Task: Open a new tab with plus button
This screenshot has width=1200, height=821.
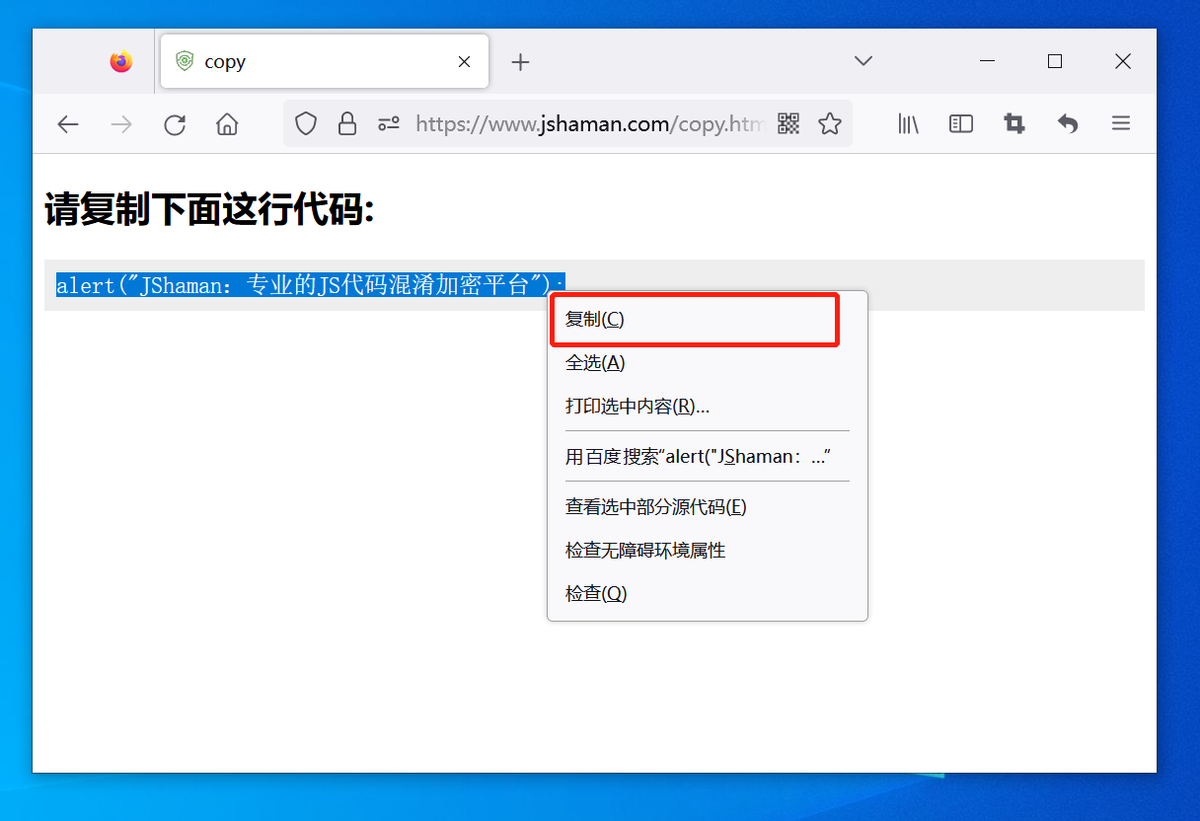Action: coord(520,62)
